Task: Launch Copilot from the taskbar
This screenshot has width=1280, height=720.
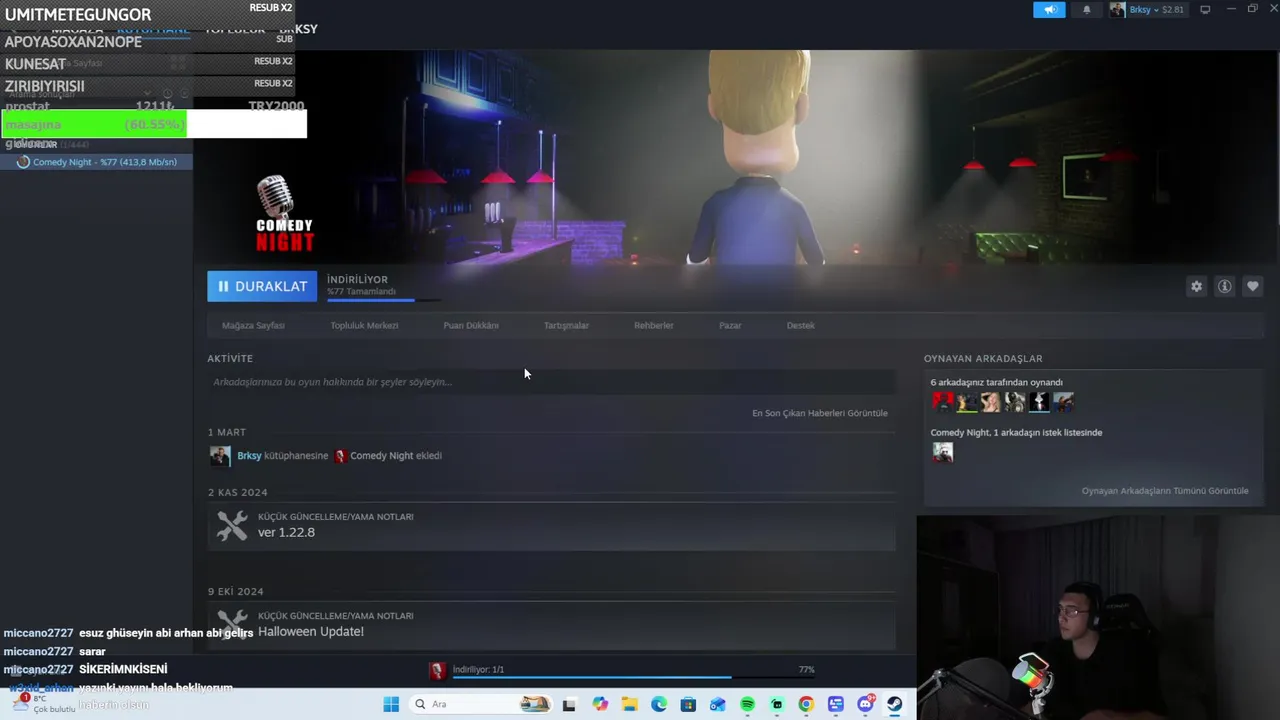Action: pyautogui.click(x=600, y=704)
